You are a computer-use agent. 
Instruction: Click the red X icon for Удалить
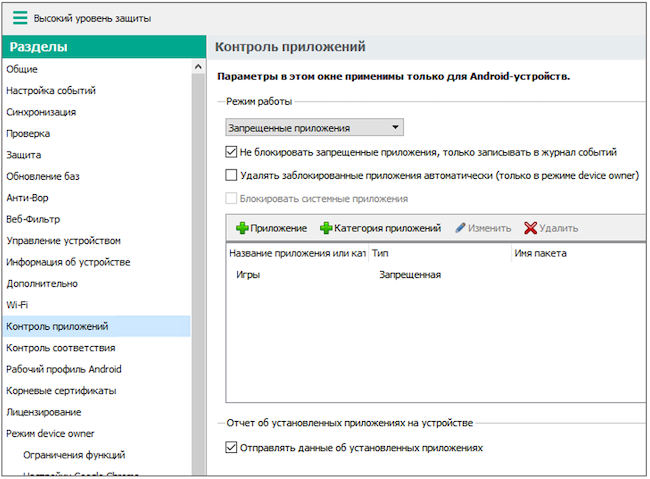(530, 228)
